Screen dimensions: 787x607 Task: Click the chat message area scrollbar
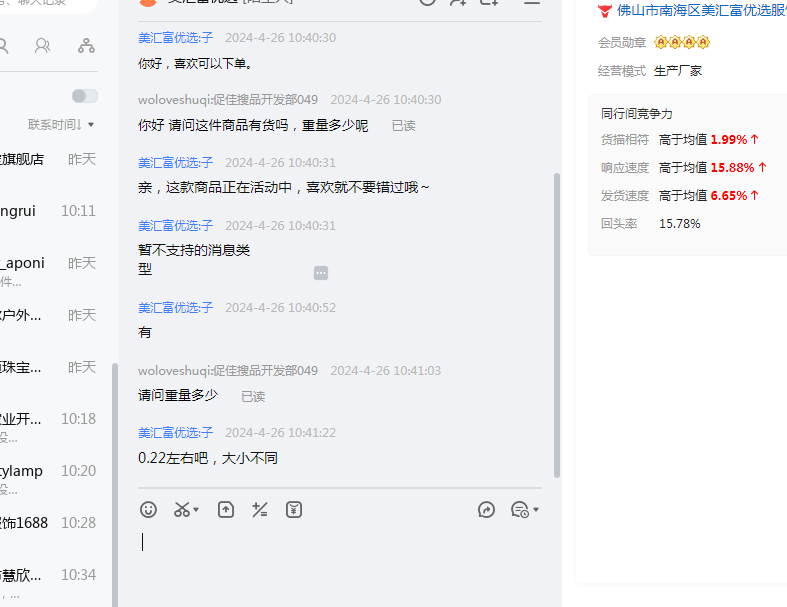click(x=557, y=325)
